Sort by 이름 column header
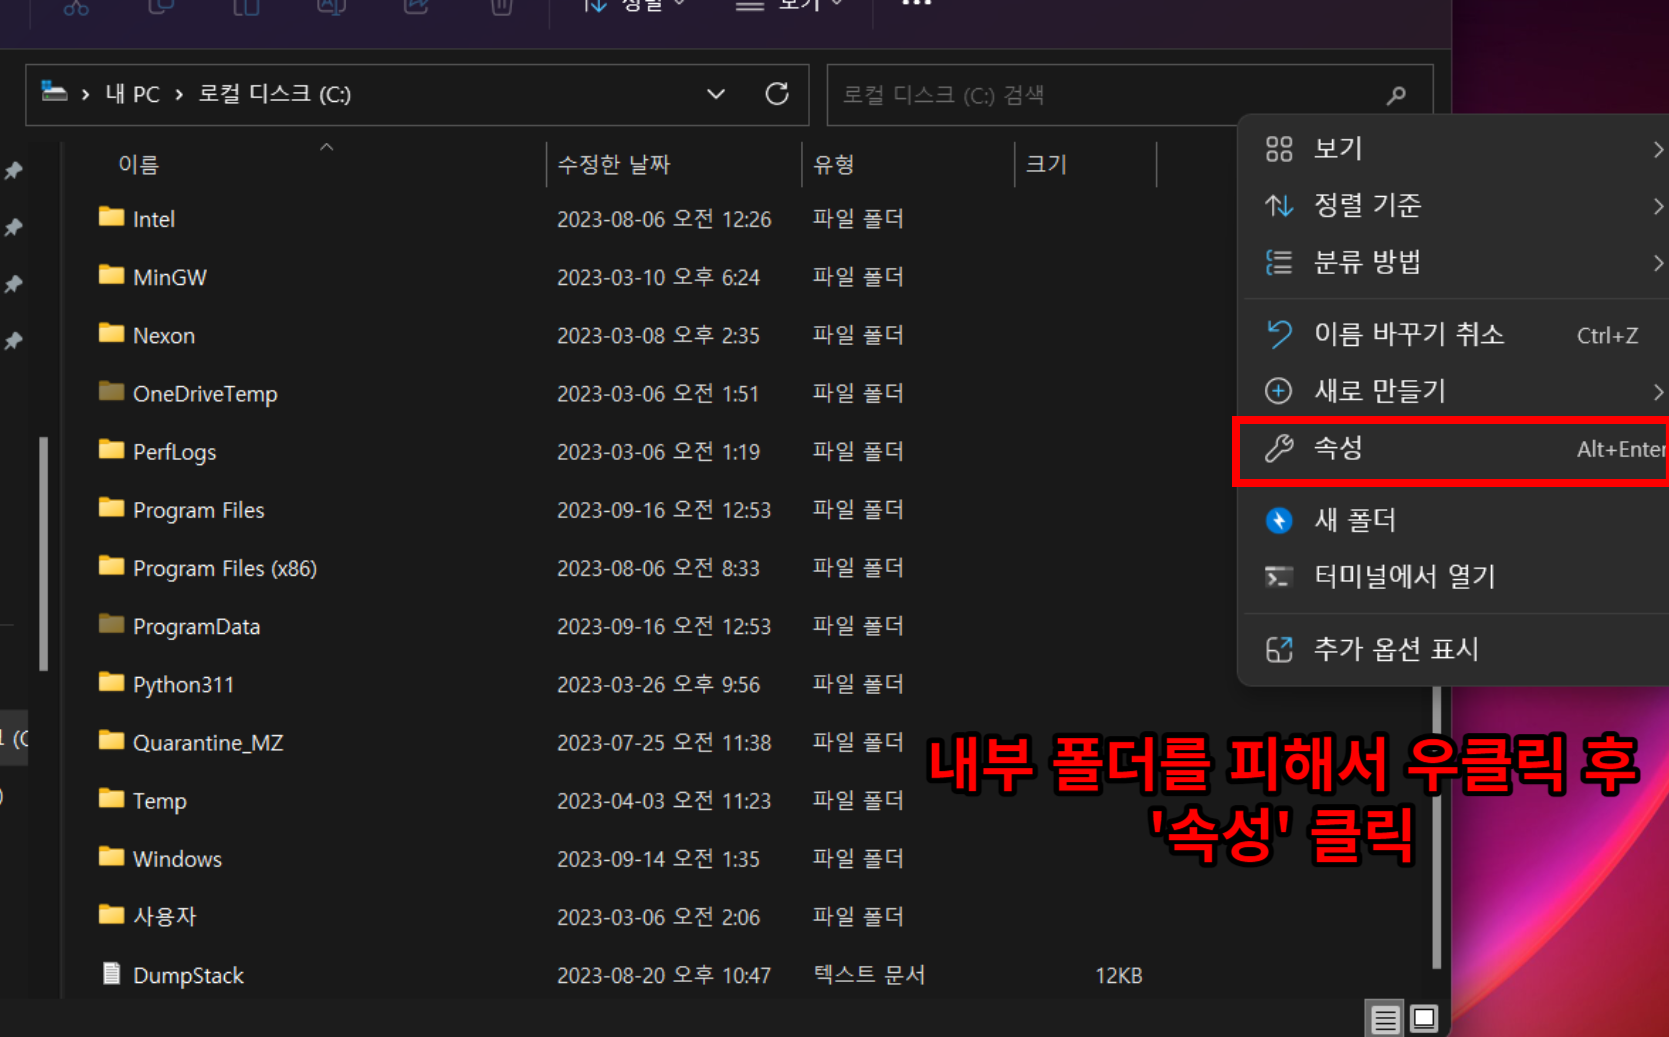The image size is (1669, 1037). (138, 164)
